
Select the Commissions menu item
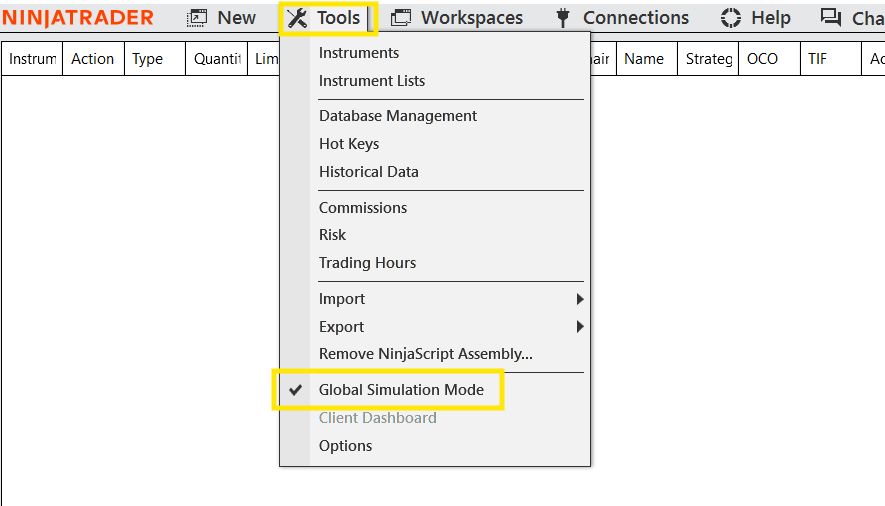pyautogui.click(x=363, y=208)
